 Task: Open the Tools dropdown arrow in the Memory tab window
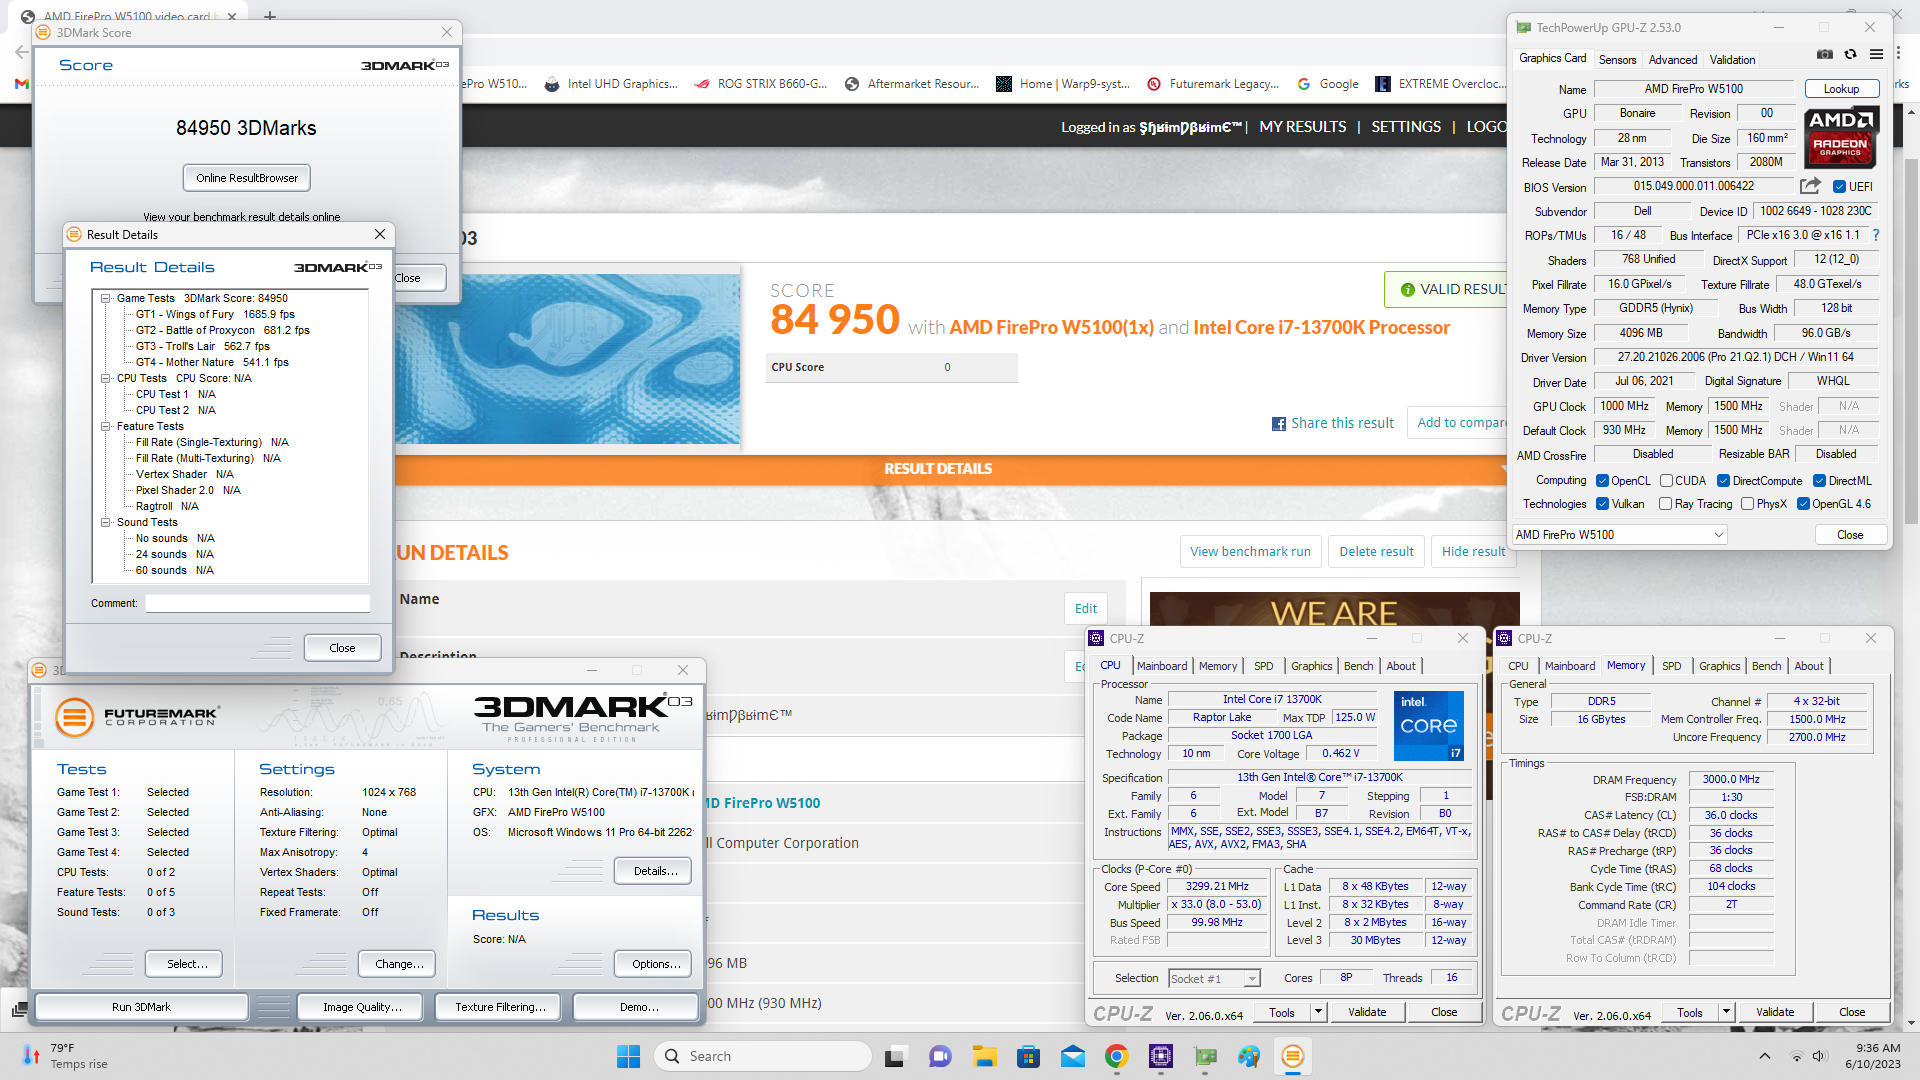[x=1726, y=1012]
